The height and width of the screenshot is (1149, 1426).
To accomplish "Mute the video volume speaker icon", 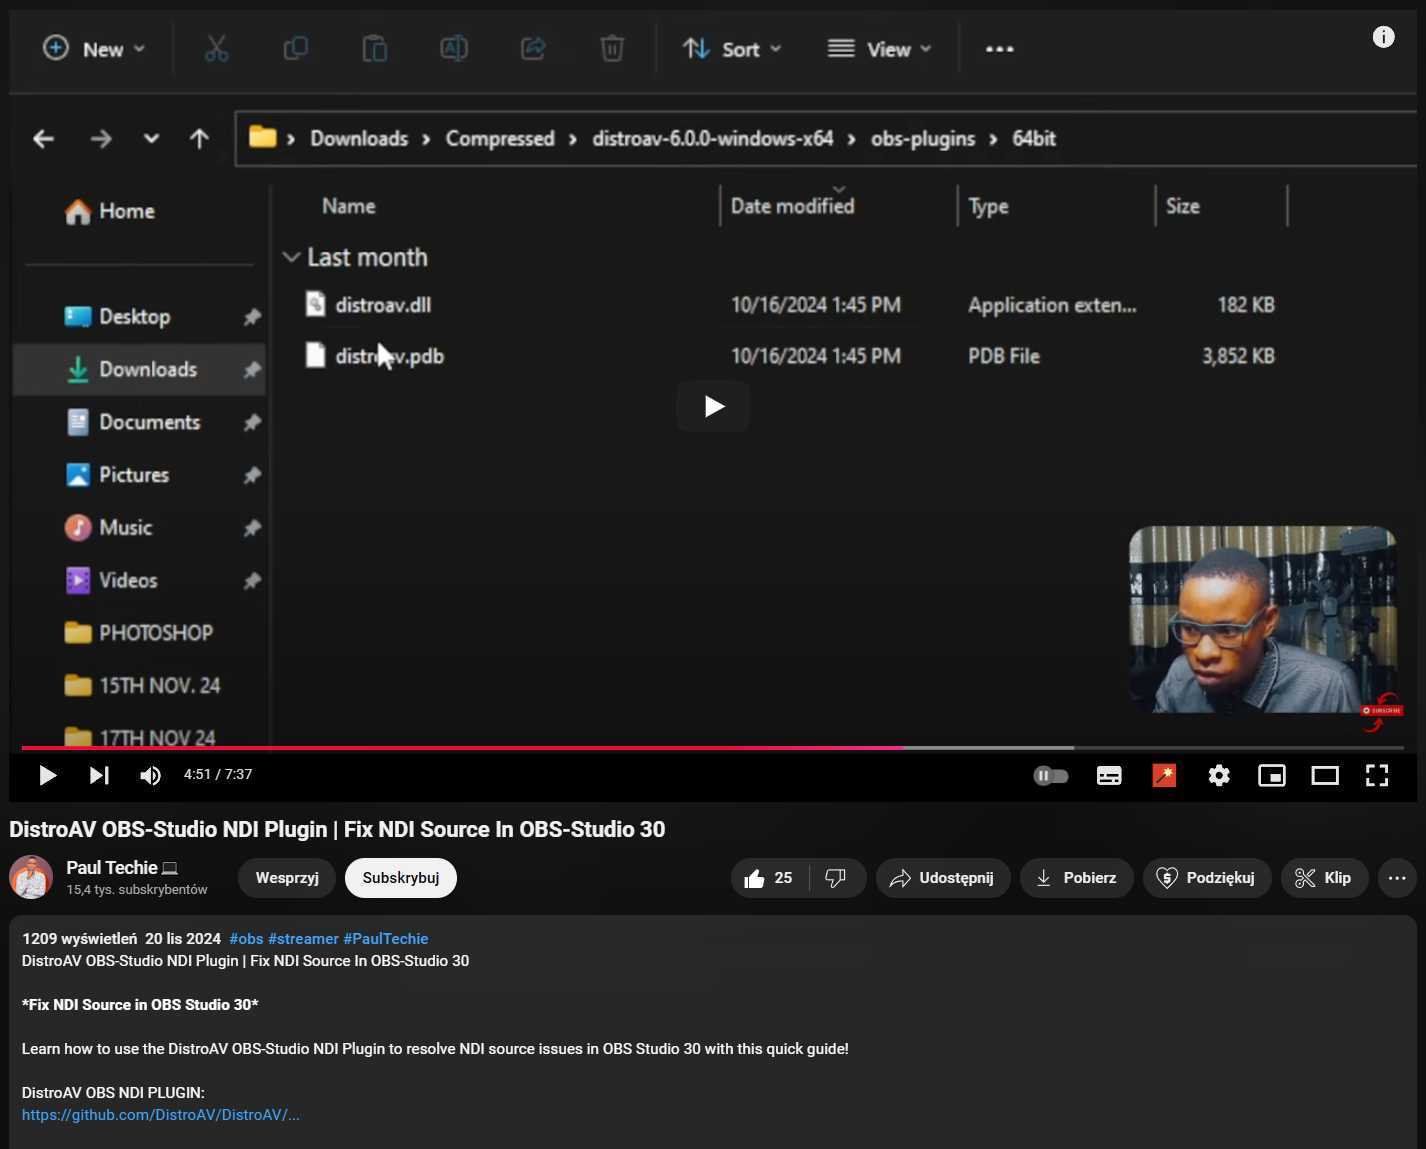I will (x=150, y=775).
